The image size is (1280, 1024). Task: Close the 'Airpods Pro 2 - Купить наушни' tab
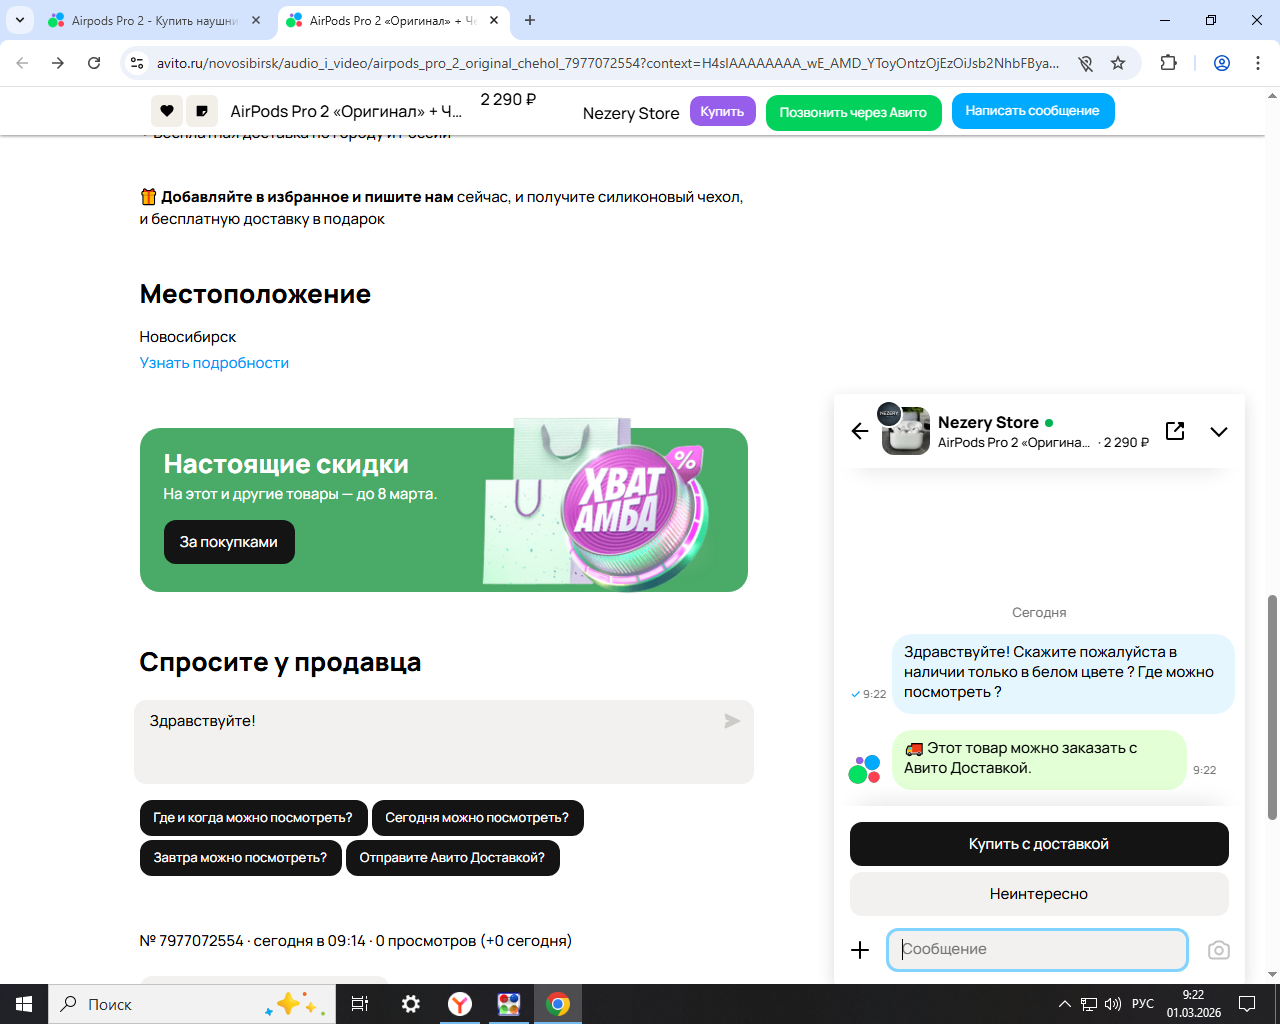pyautogui.click(x=256, y=20)
